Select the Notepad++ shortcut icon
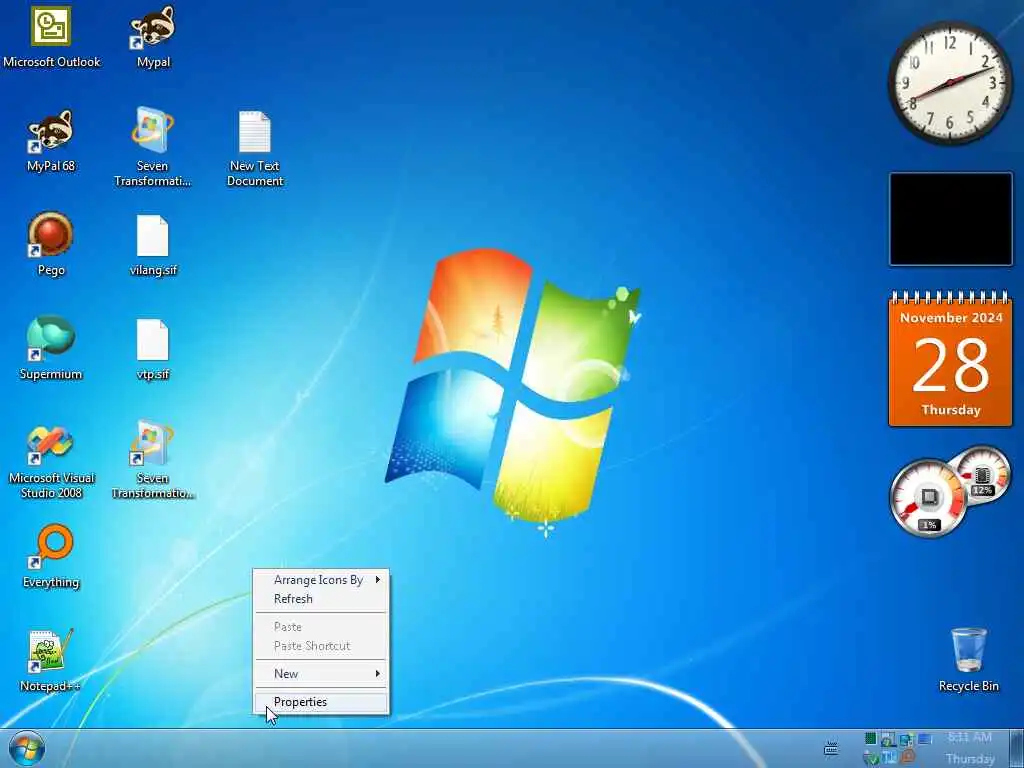1024x768 pixels. (51, 660)
